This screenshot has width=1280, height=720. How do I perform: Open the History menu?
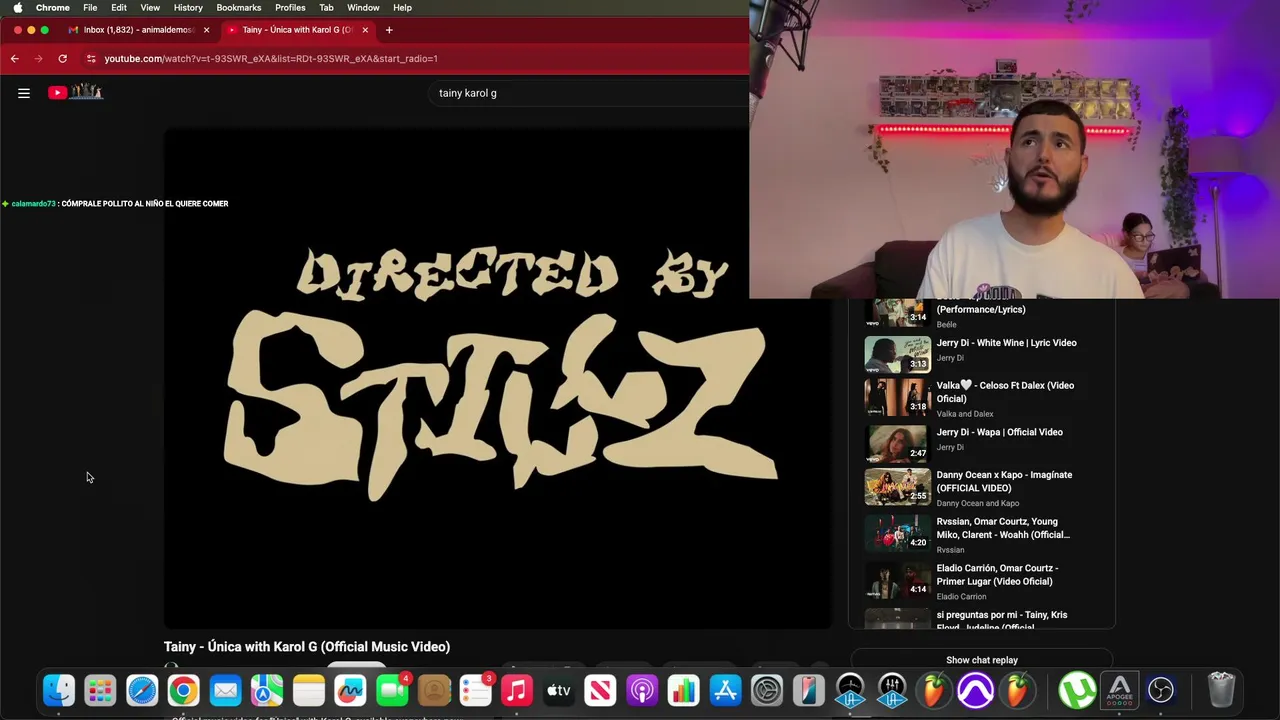click(x=188, y=7)
